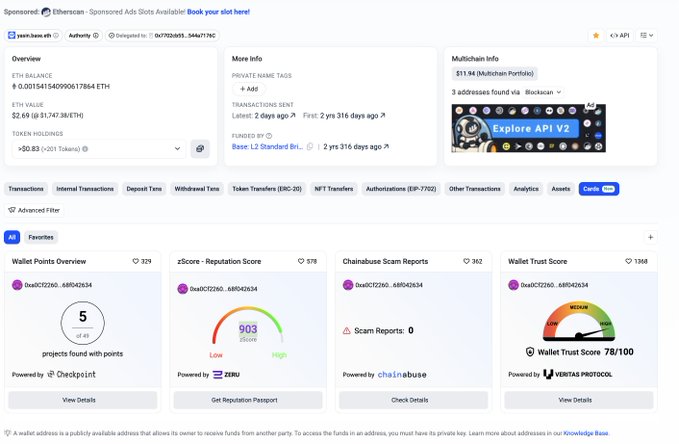
Task: Click the wallet icon beside token holdings
Action: pos(200,149)
